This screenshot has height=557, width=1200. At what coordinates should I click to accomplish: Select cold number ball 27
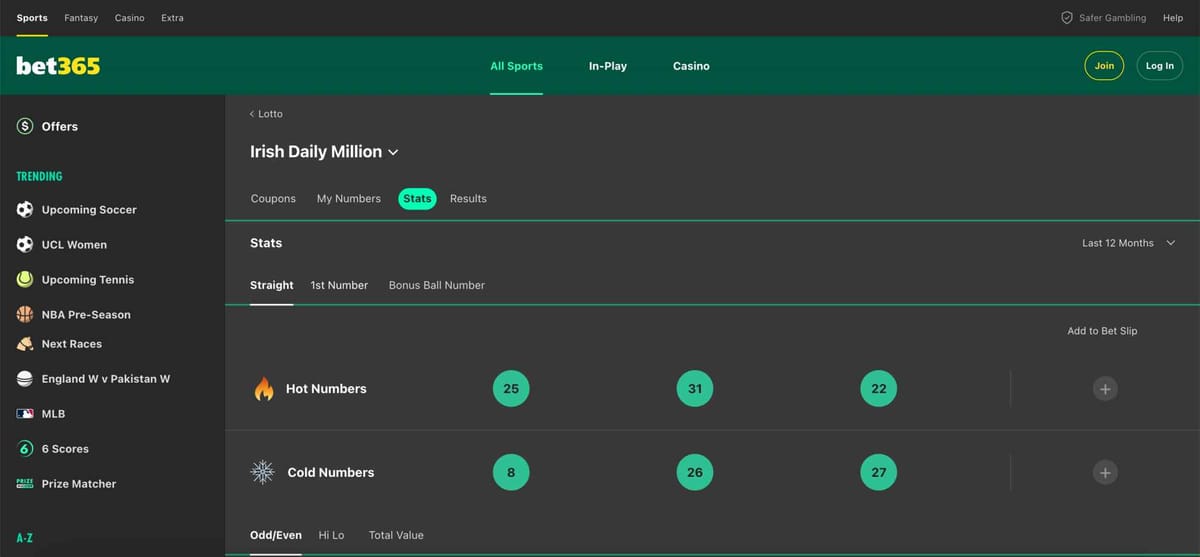879,473
